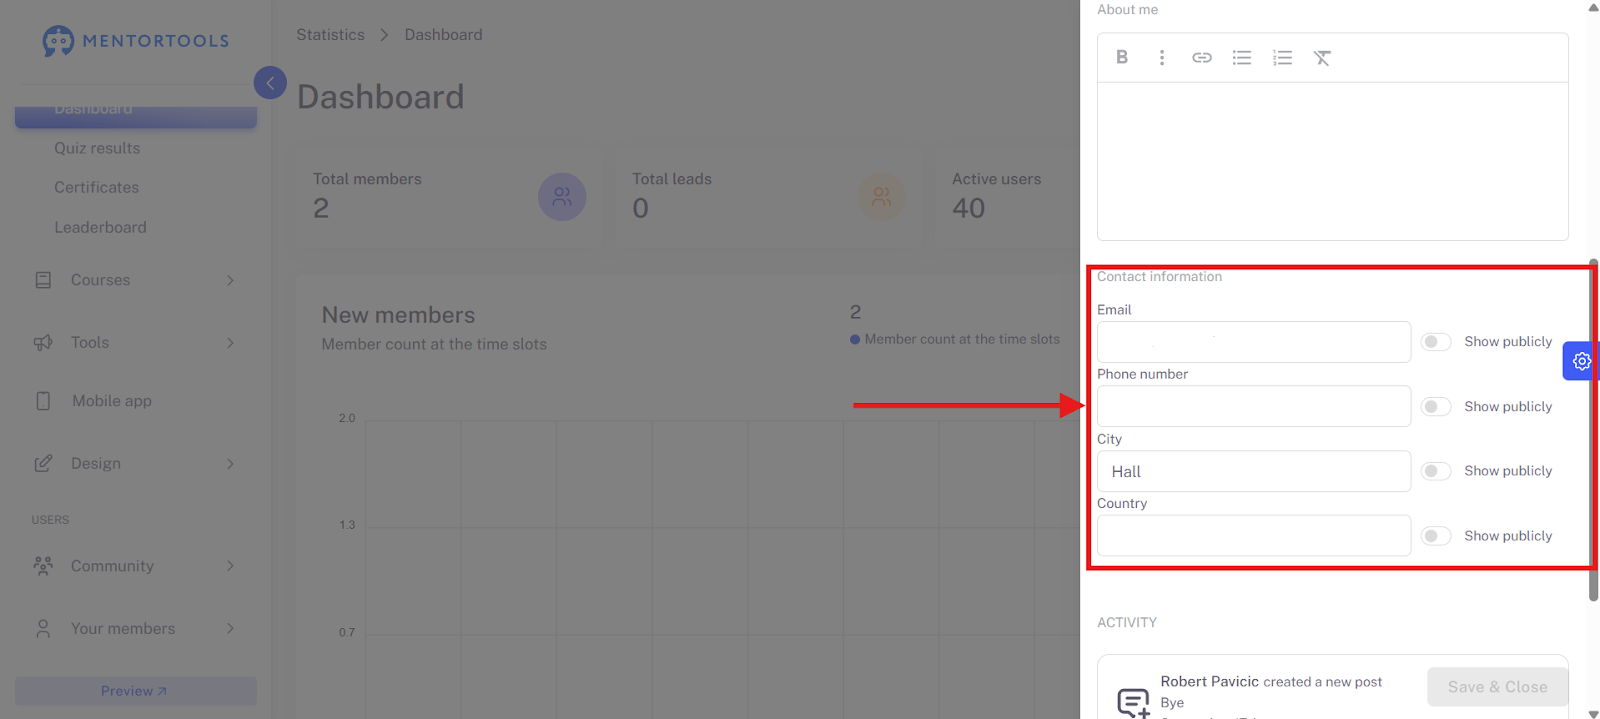Enable Show publicly for Phone number
Viewport: 1600px width, 719px height.
point(1436,407)
